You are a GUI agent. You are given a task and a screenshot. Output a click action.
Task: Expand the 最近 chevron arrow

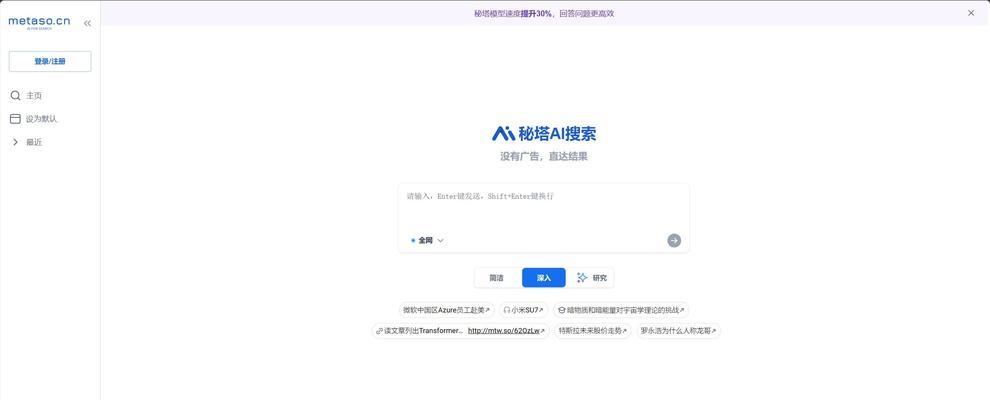click(15, 142)
